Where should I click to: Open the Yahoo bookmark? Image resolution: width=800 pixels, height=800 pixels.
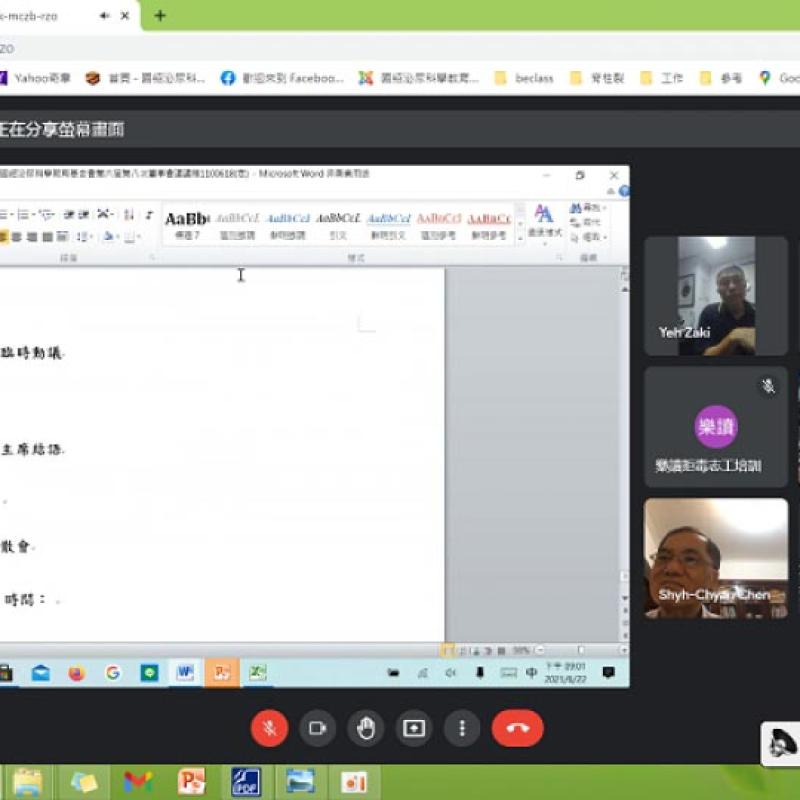click(35, 78)
